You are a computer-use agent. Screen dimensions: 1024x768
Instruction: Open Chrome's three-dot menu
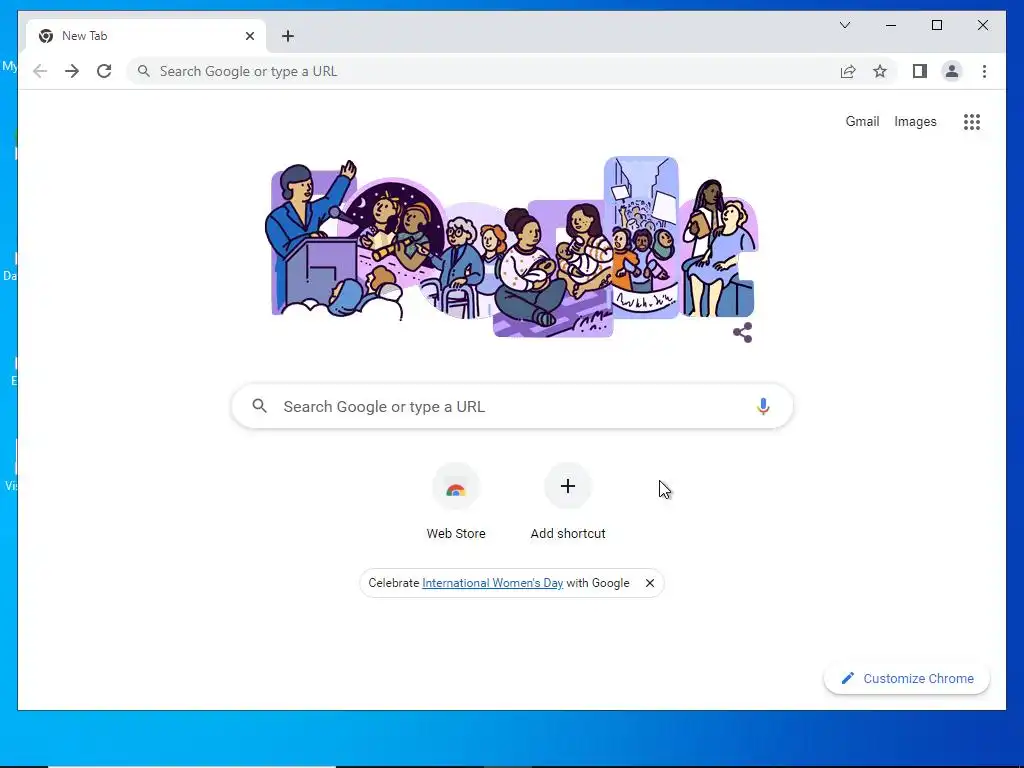coord(984,71)
